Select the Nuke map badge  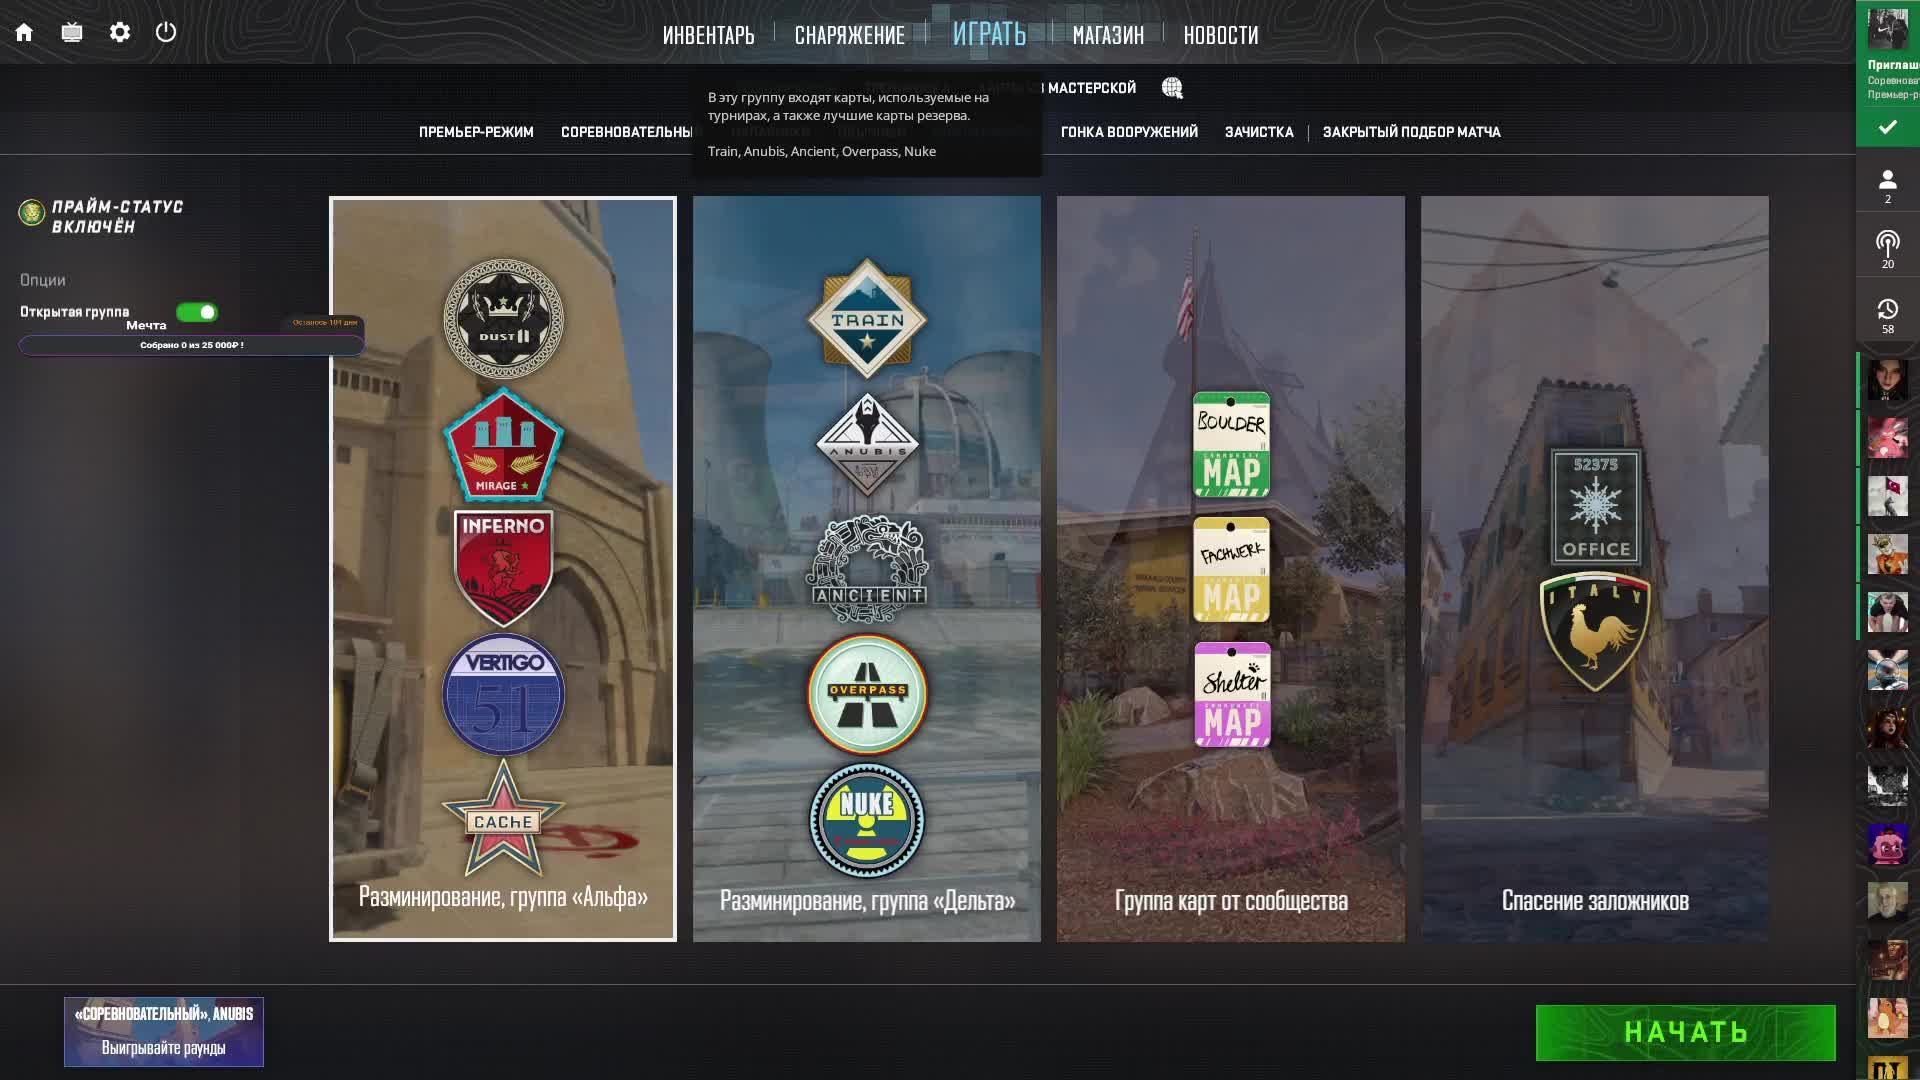867,820
